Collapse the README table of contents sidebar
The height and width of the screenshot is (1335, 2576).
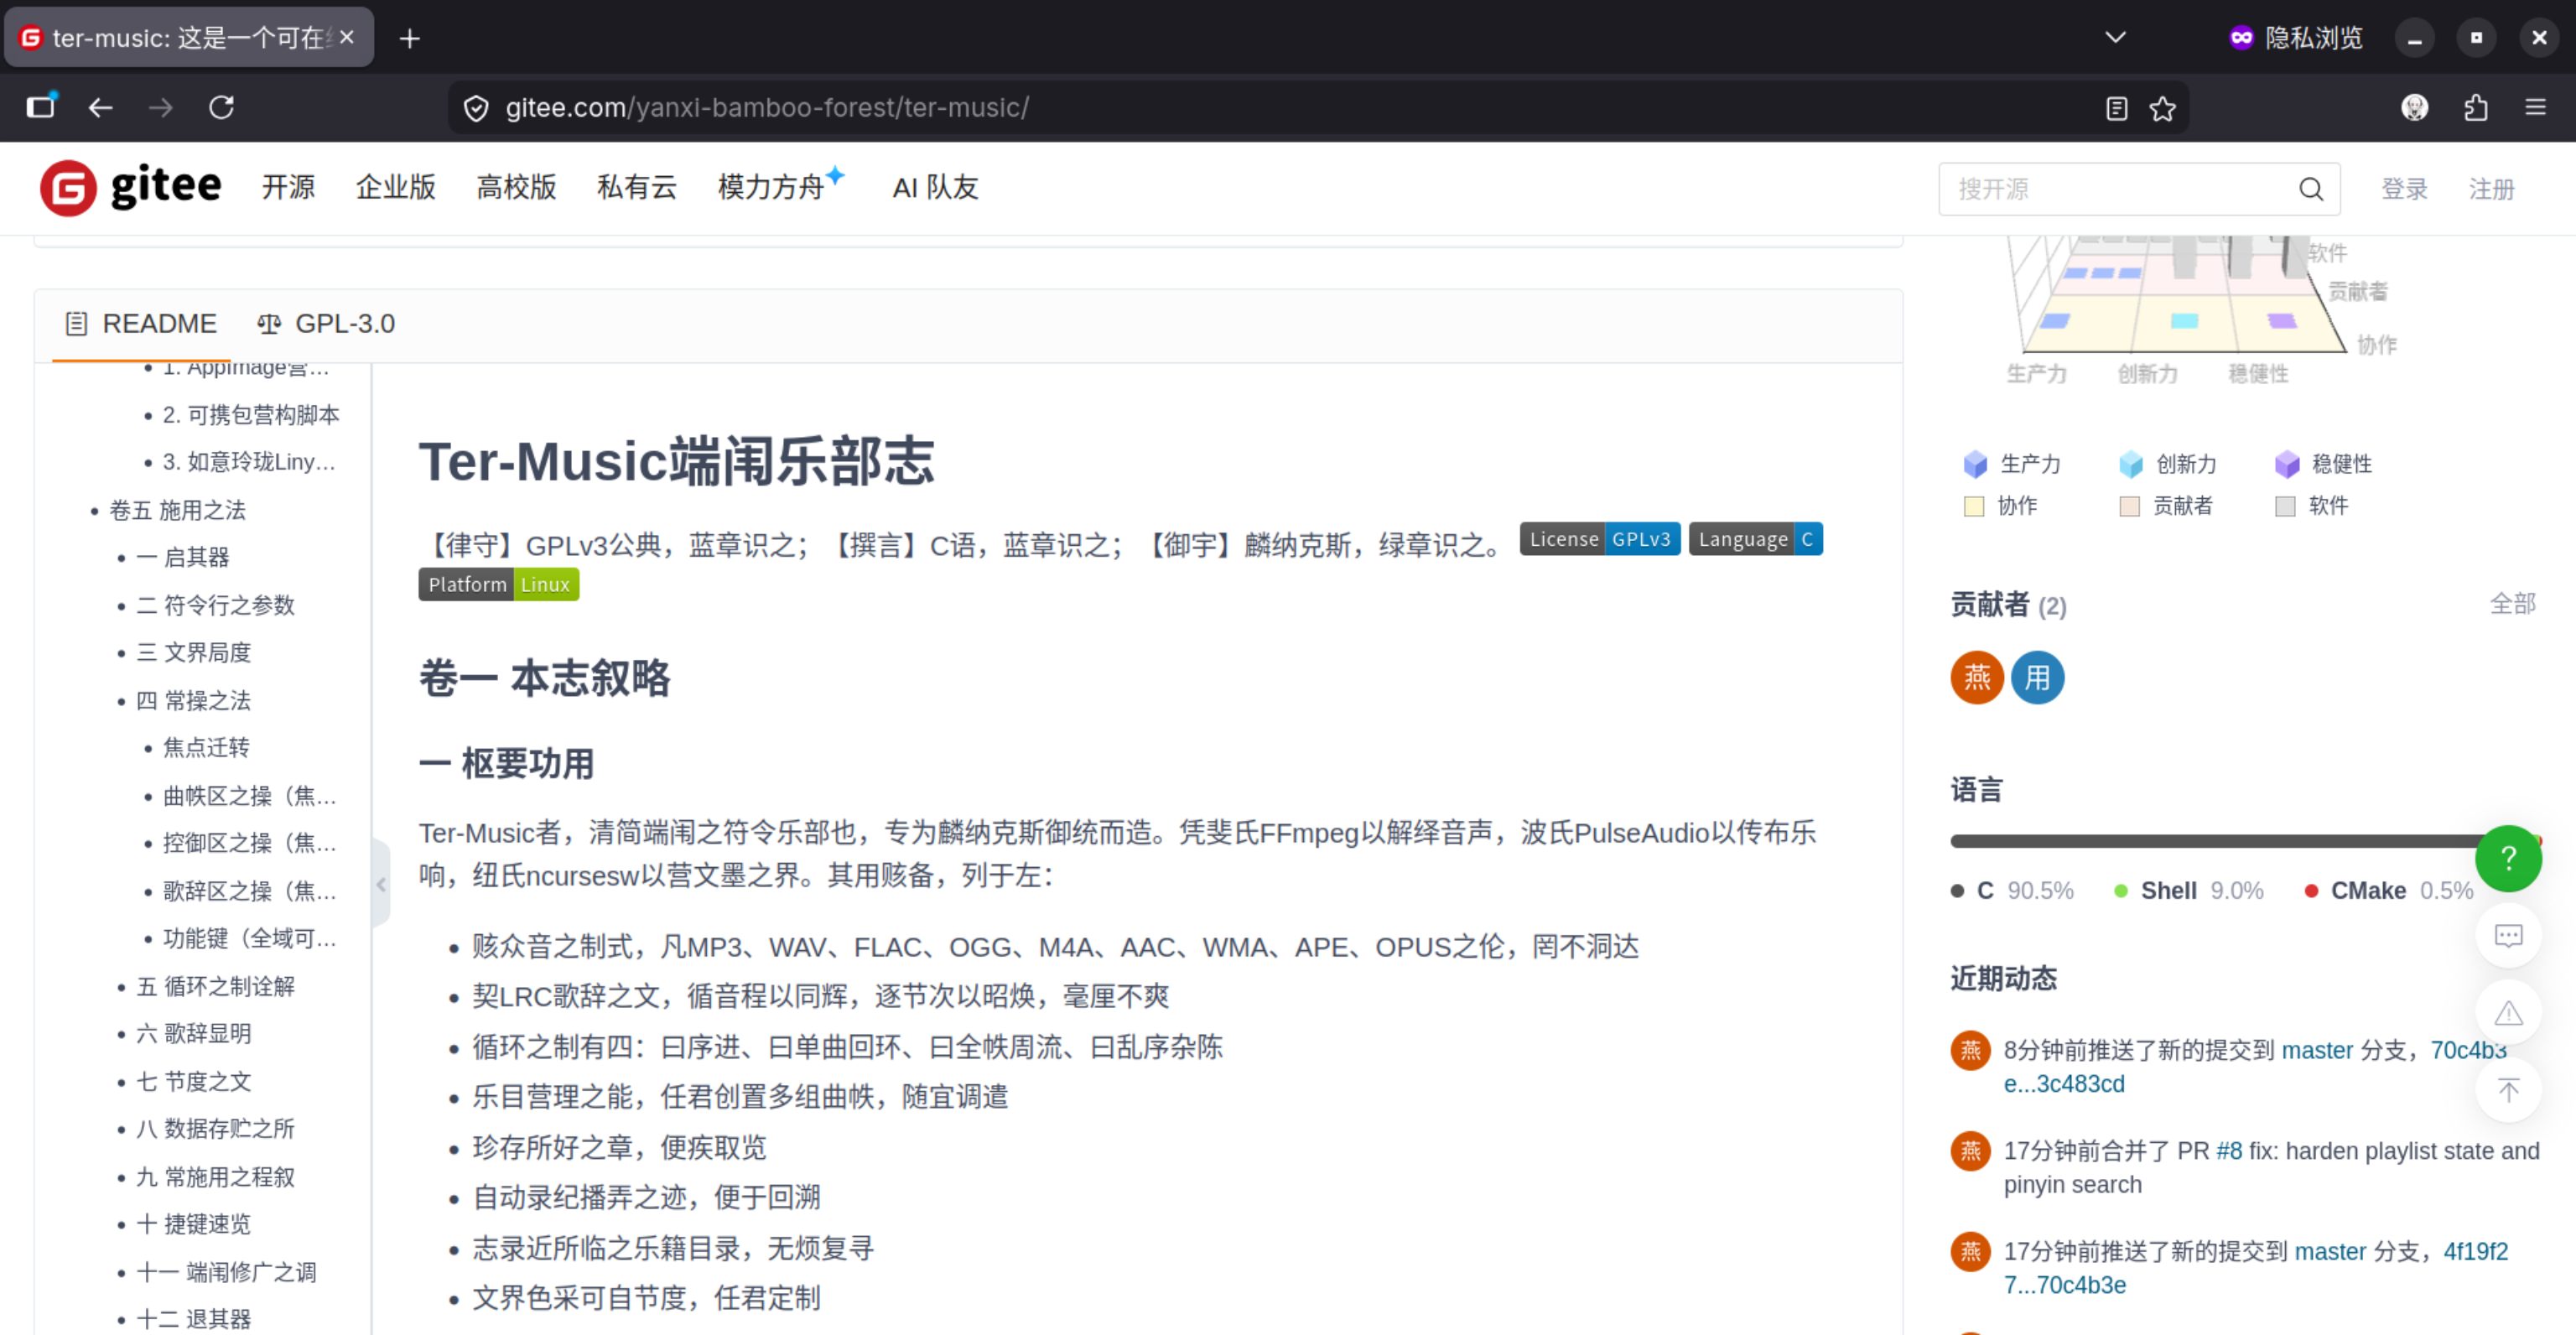380,884
